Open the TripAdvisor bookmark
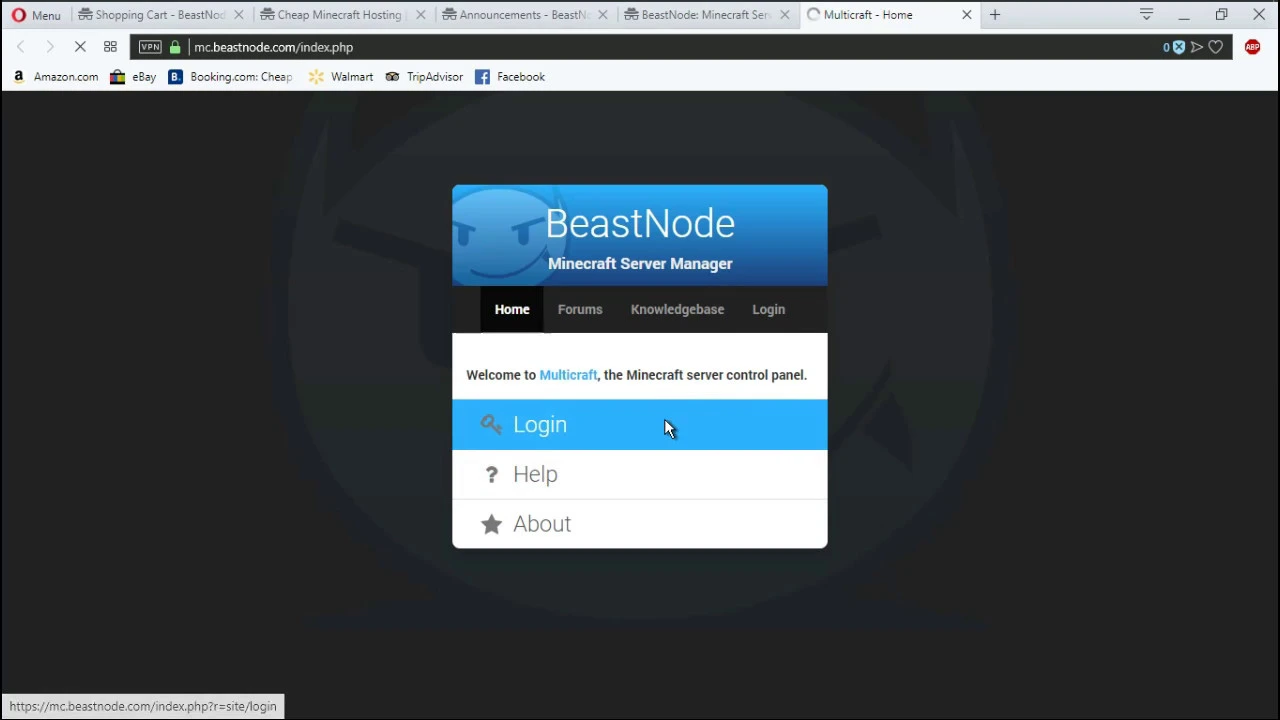1280x720 pixels. click(424, 77)
